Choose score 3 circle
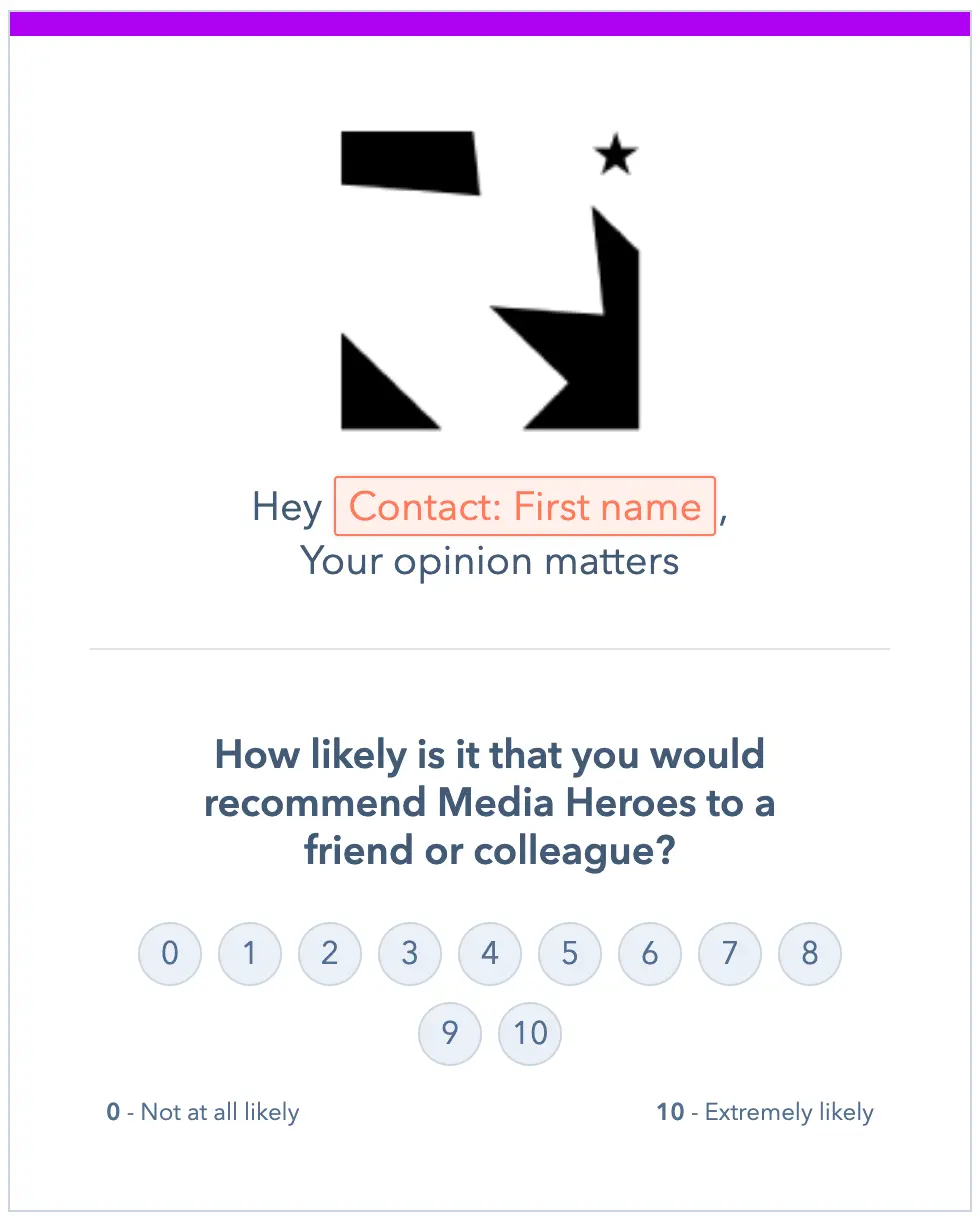 coord(410,953)
